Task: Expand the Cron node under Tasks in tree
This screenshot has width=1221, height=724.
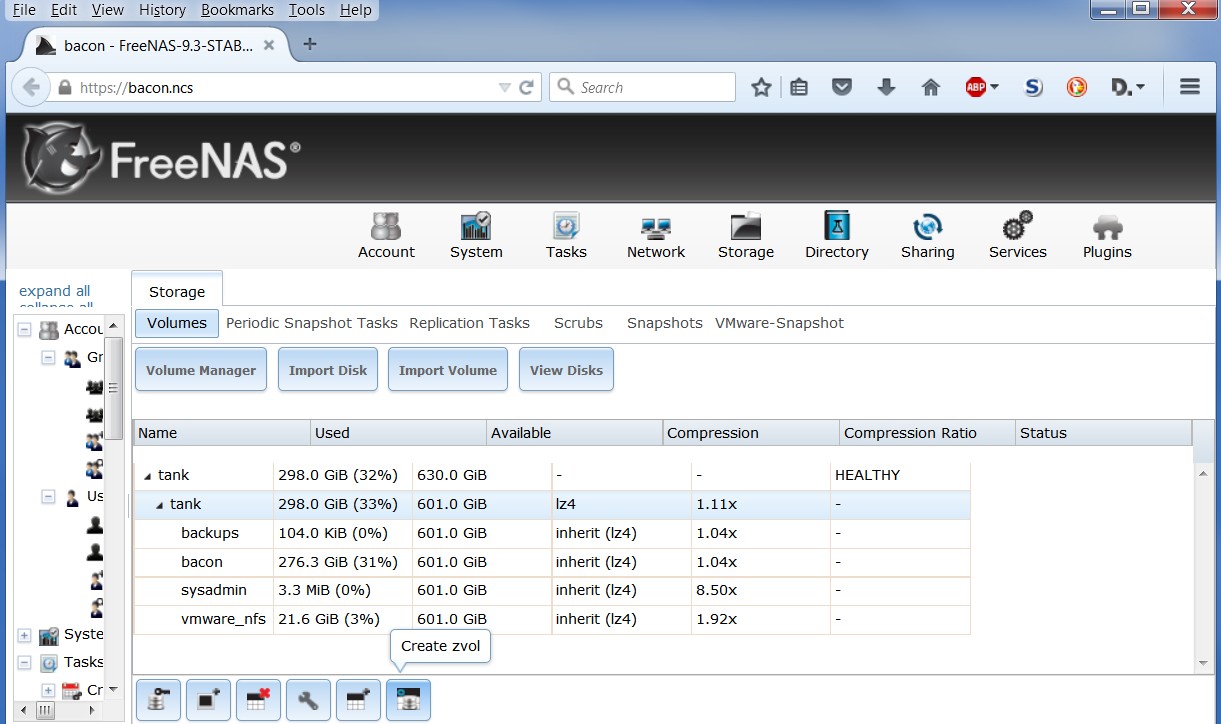Action: click(48, 690)
